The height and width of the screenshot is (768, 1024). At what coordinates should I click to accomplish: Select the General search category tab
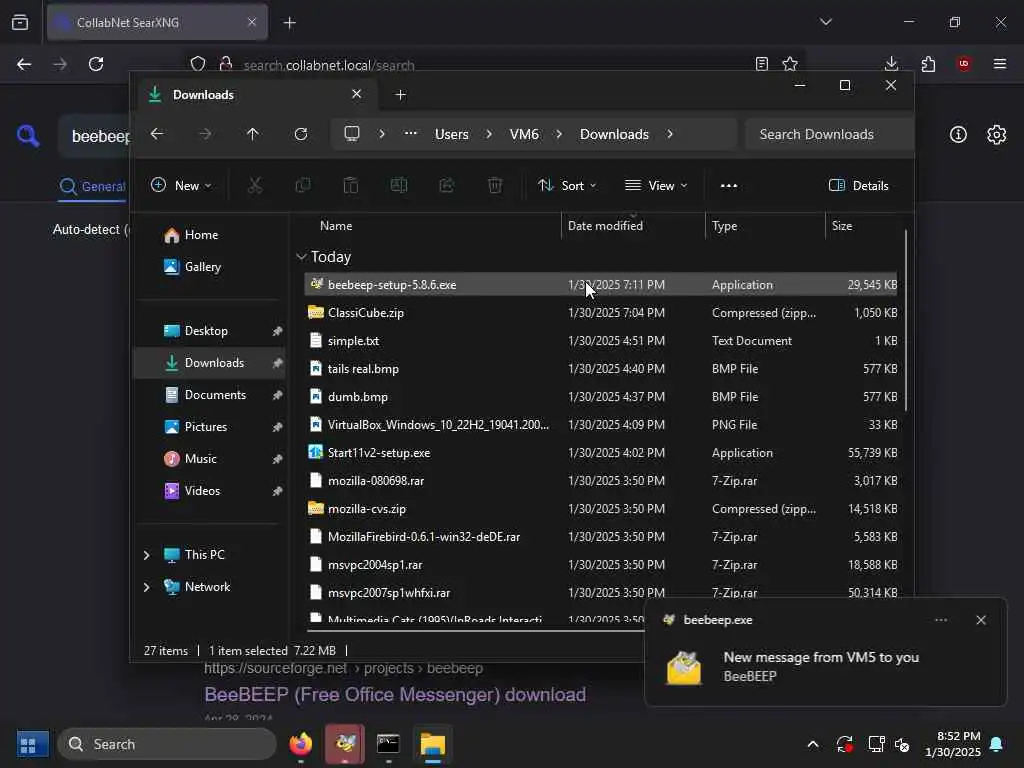point(93,187)
